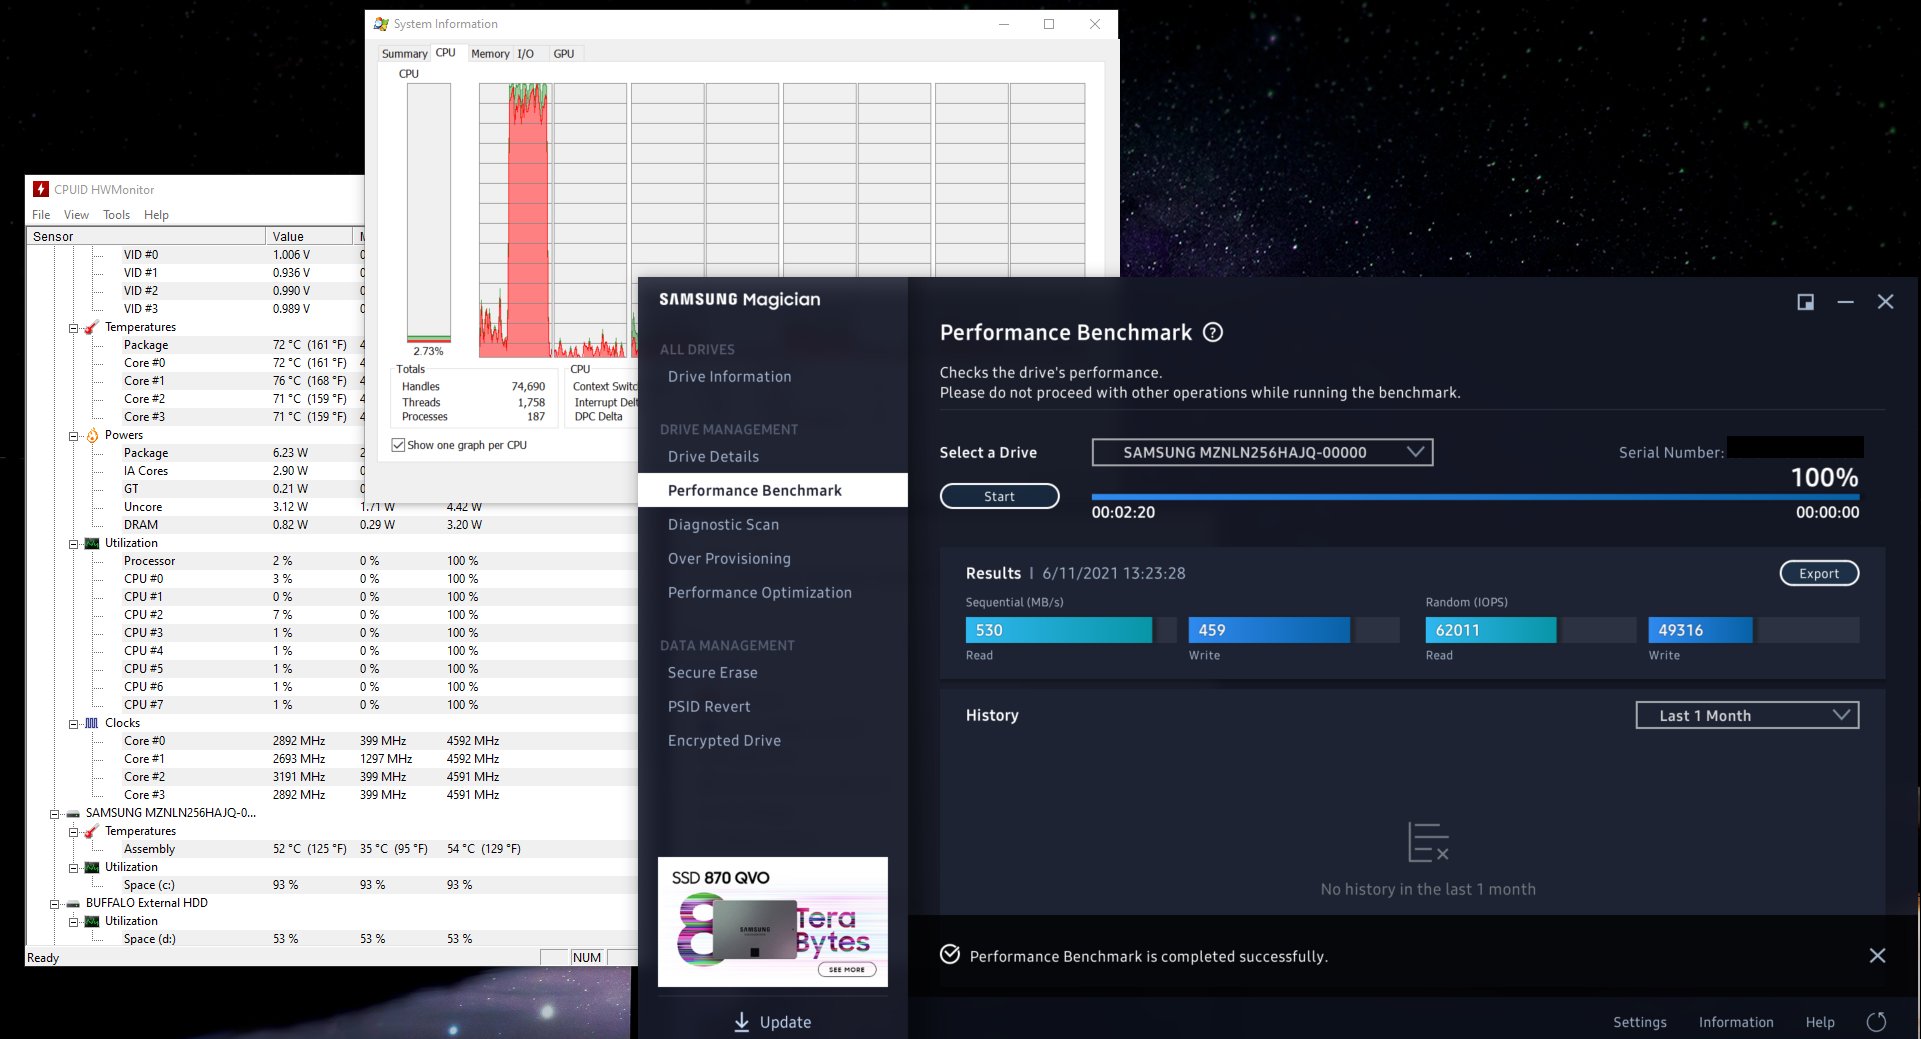Click the benchmark progress bar at 100%
Screen dimensions: 1921x1039
pos(1475,496)
